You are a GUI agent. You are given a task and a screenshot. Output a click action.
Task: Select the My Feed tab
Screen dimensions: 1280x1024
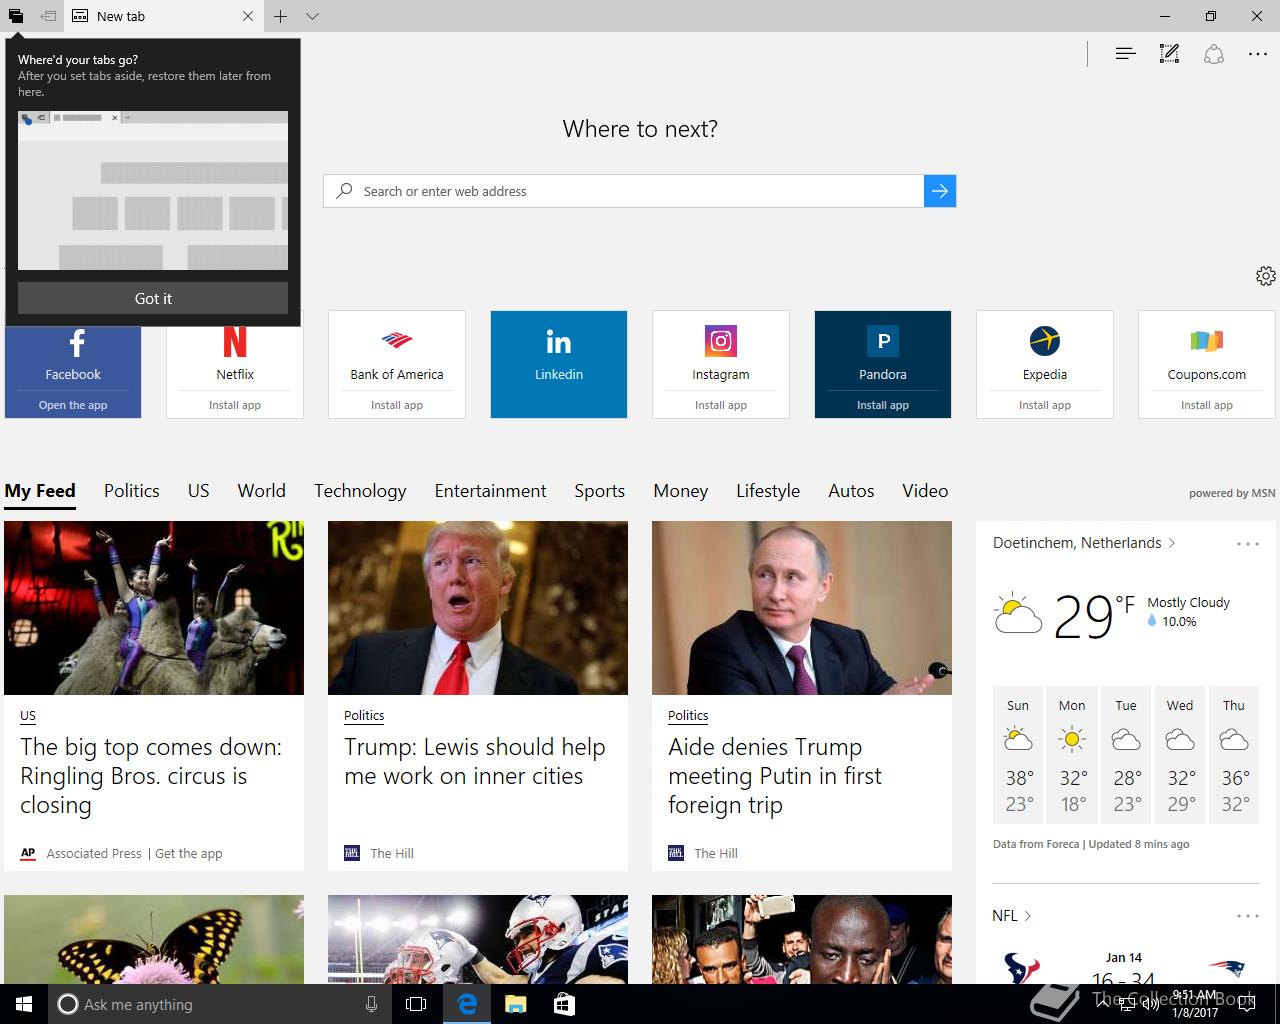(x=40, y=491)
